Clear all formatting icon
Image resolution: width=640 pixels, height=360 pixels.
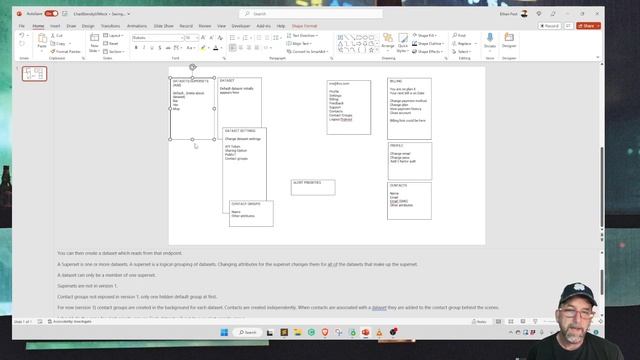click(220, 38)
